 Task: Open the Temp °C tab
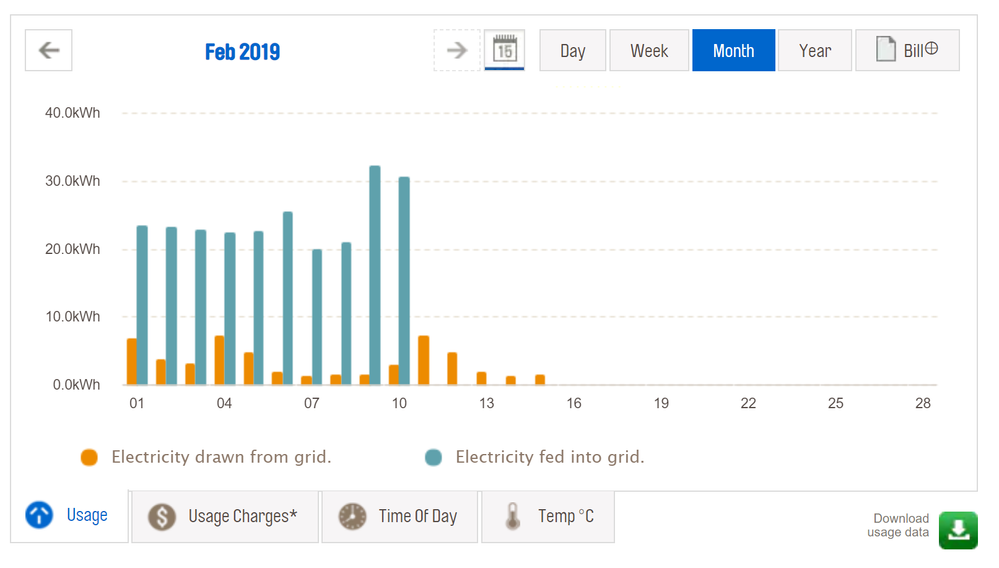[548, 517]
